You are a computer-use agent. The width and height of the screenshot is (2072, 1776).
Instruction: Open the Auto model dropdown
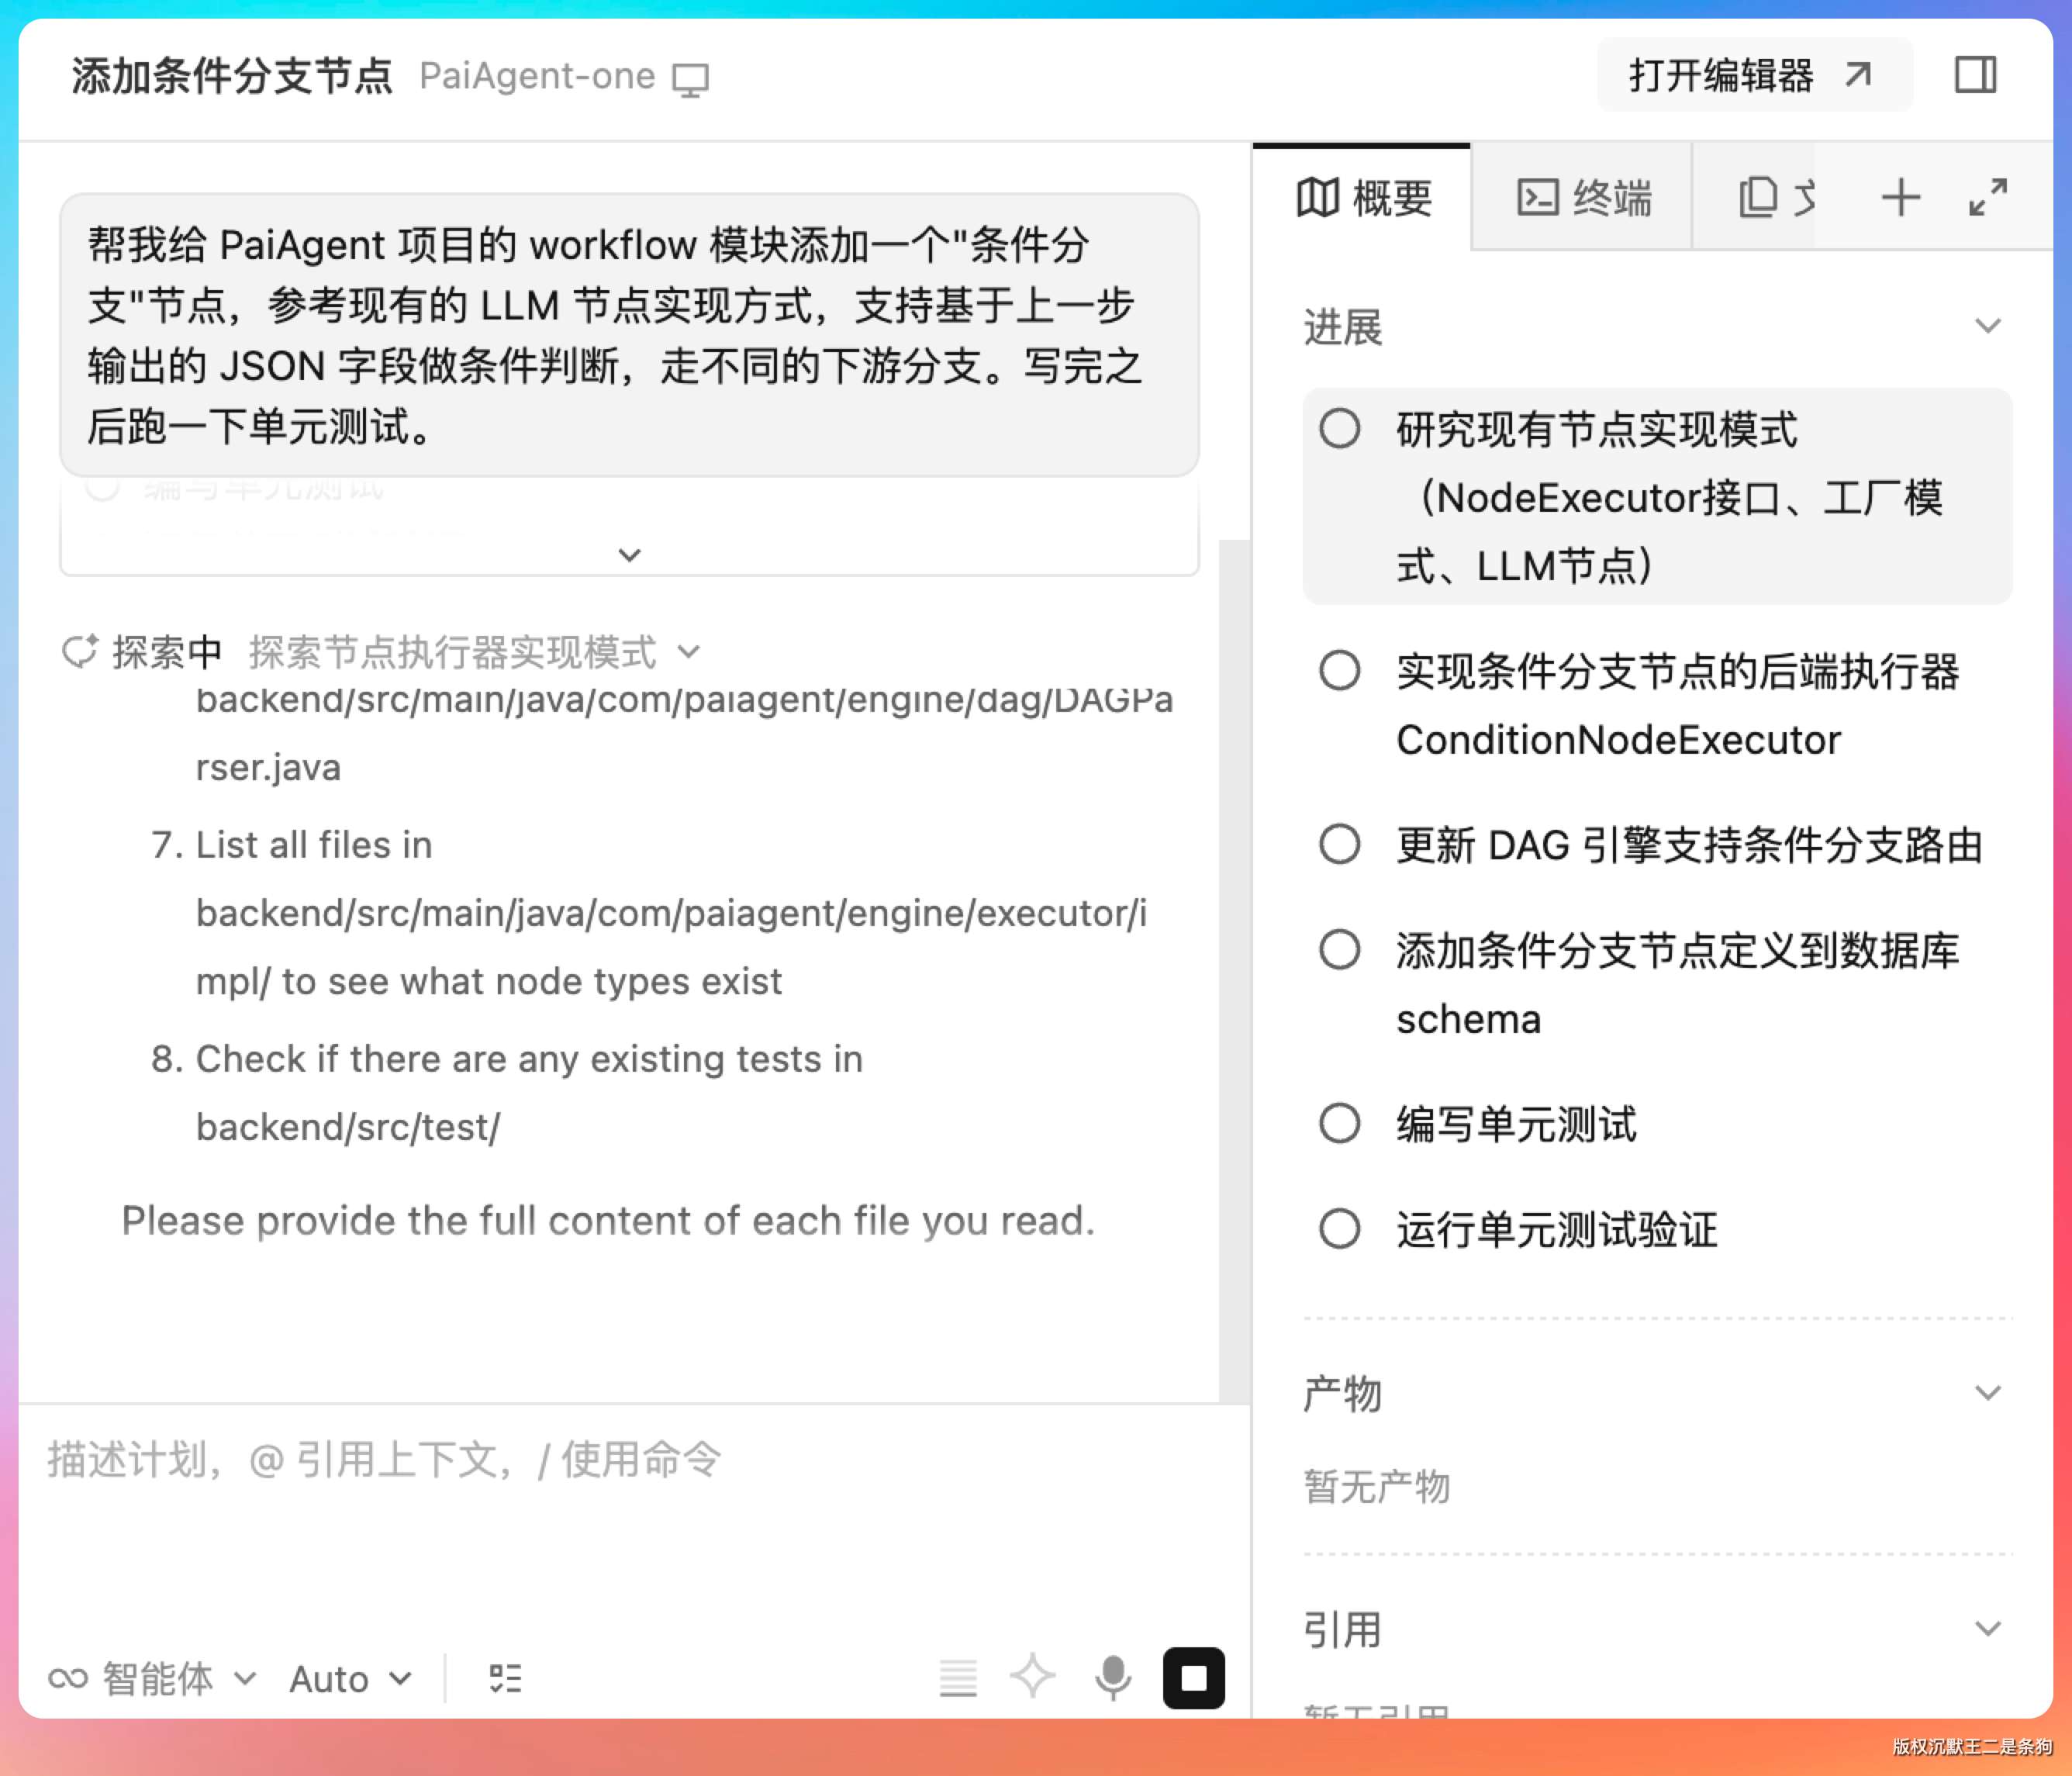coord(350,1678)
